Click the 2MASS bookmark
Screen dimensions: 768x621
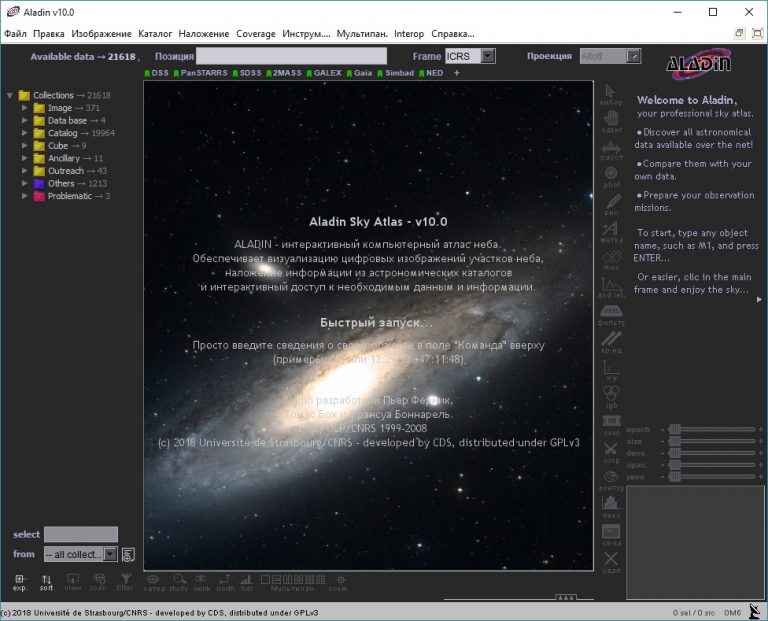284,73
